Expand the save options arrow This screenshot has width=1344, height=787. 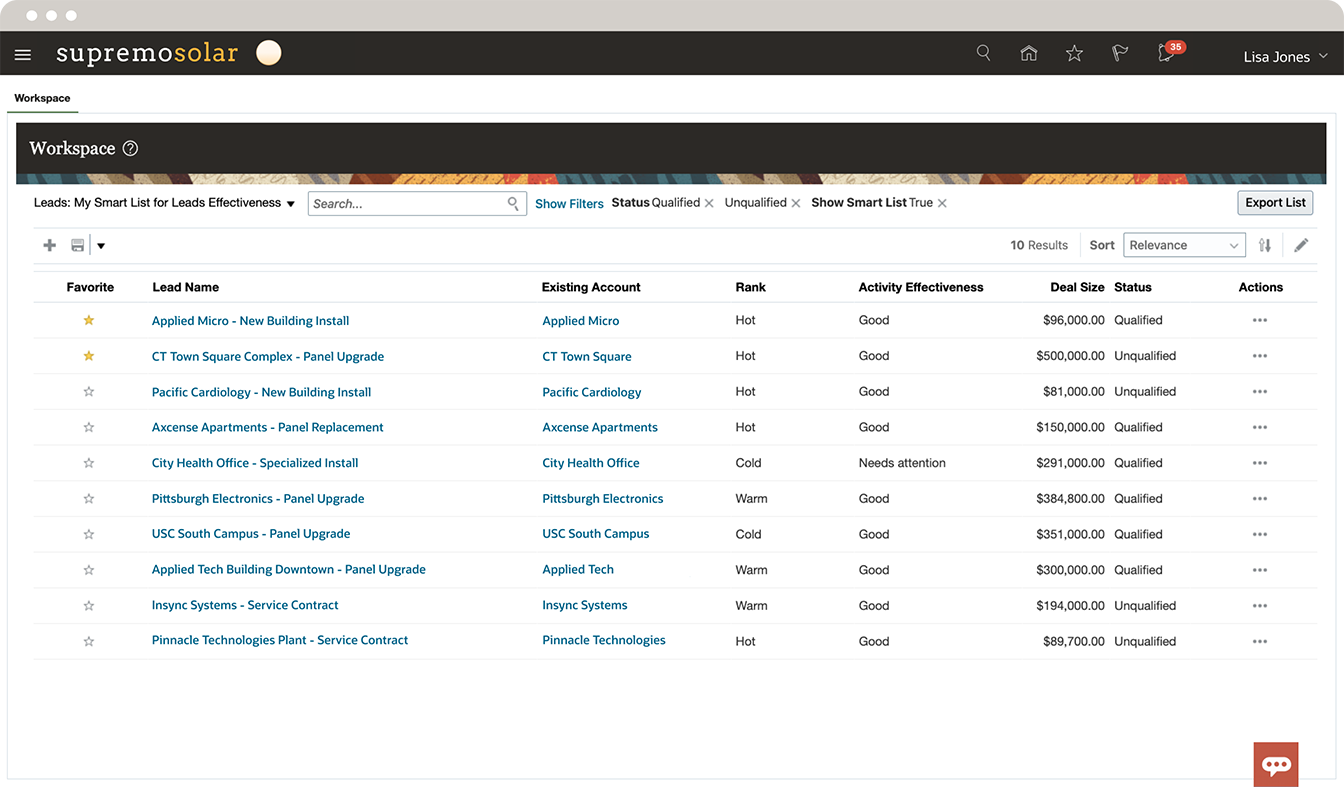pyautogui.click(x=100, y=244)
